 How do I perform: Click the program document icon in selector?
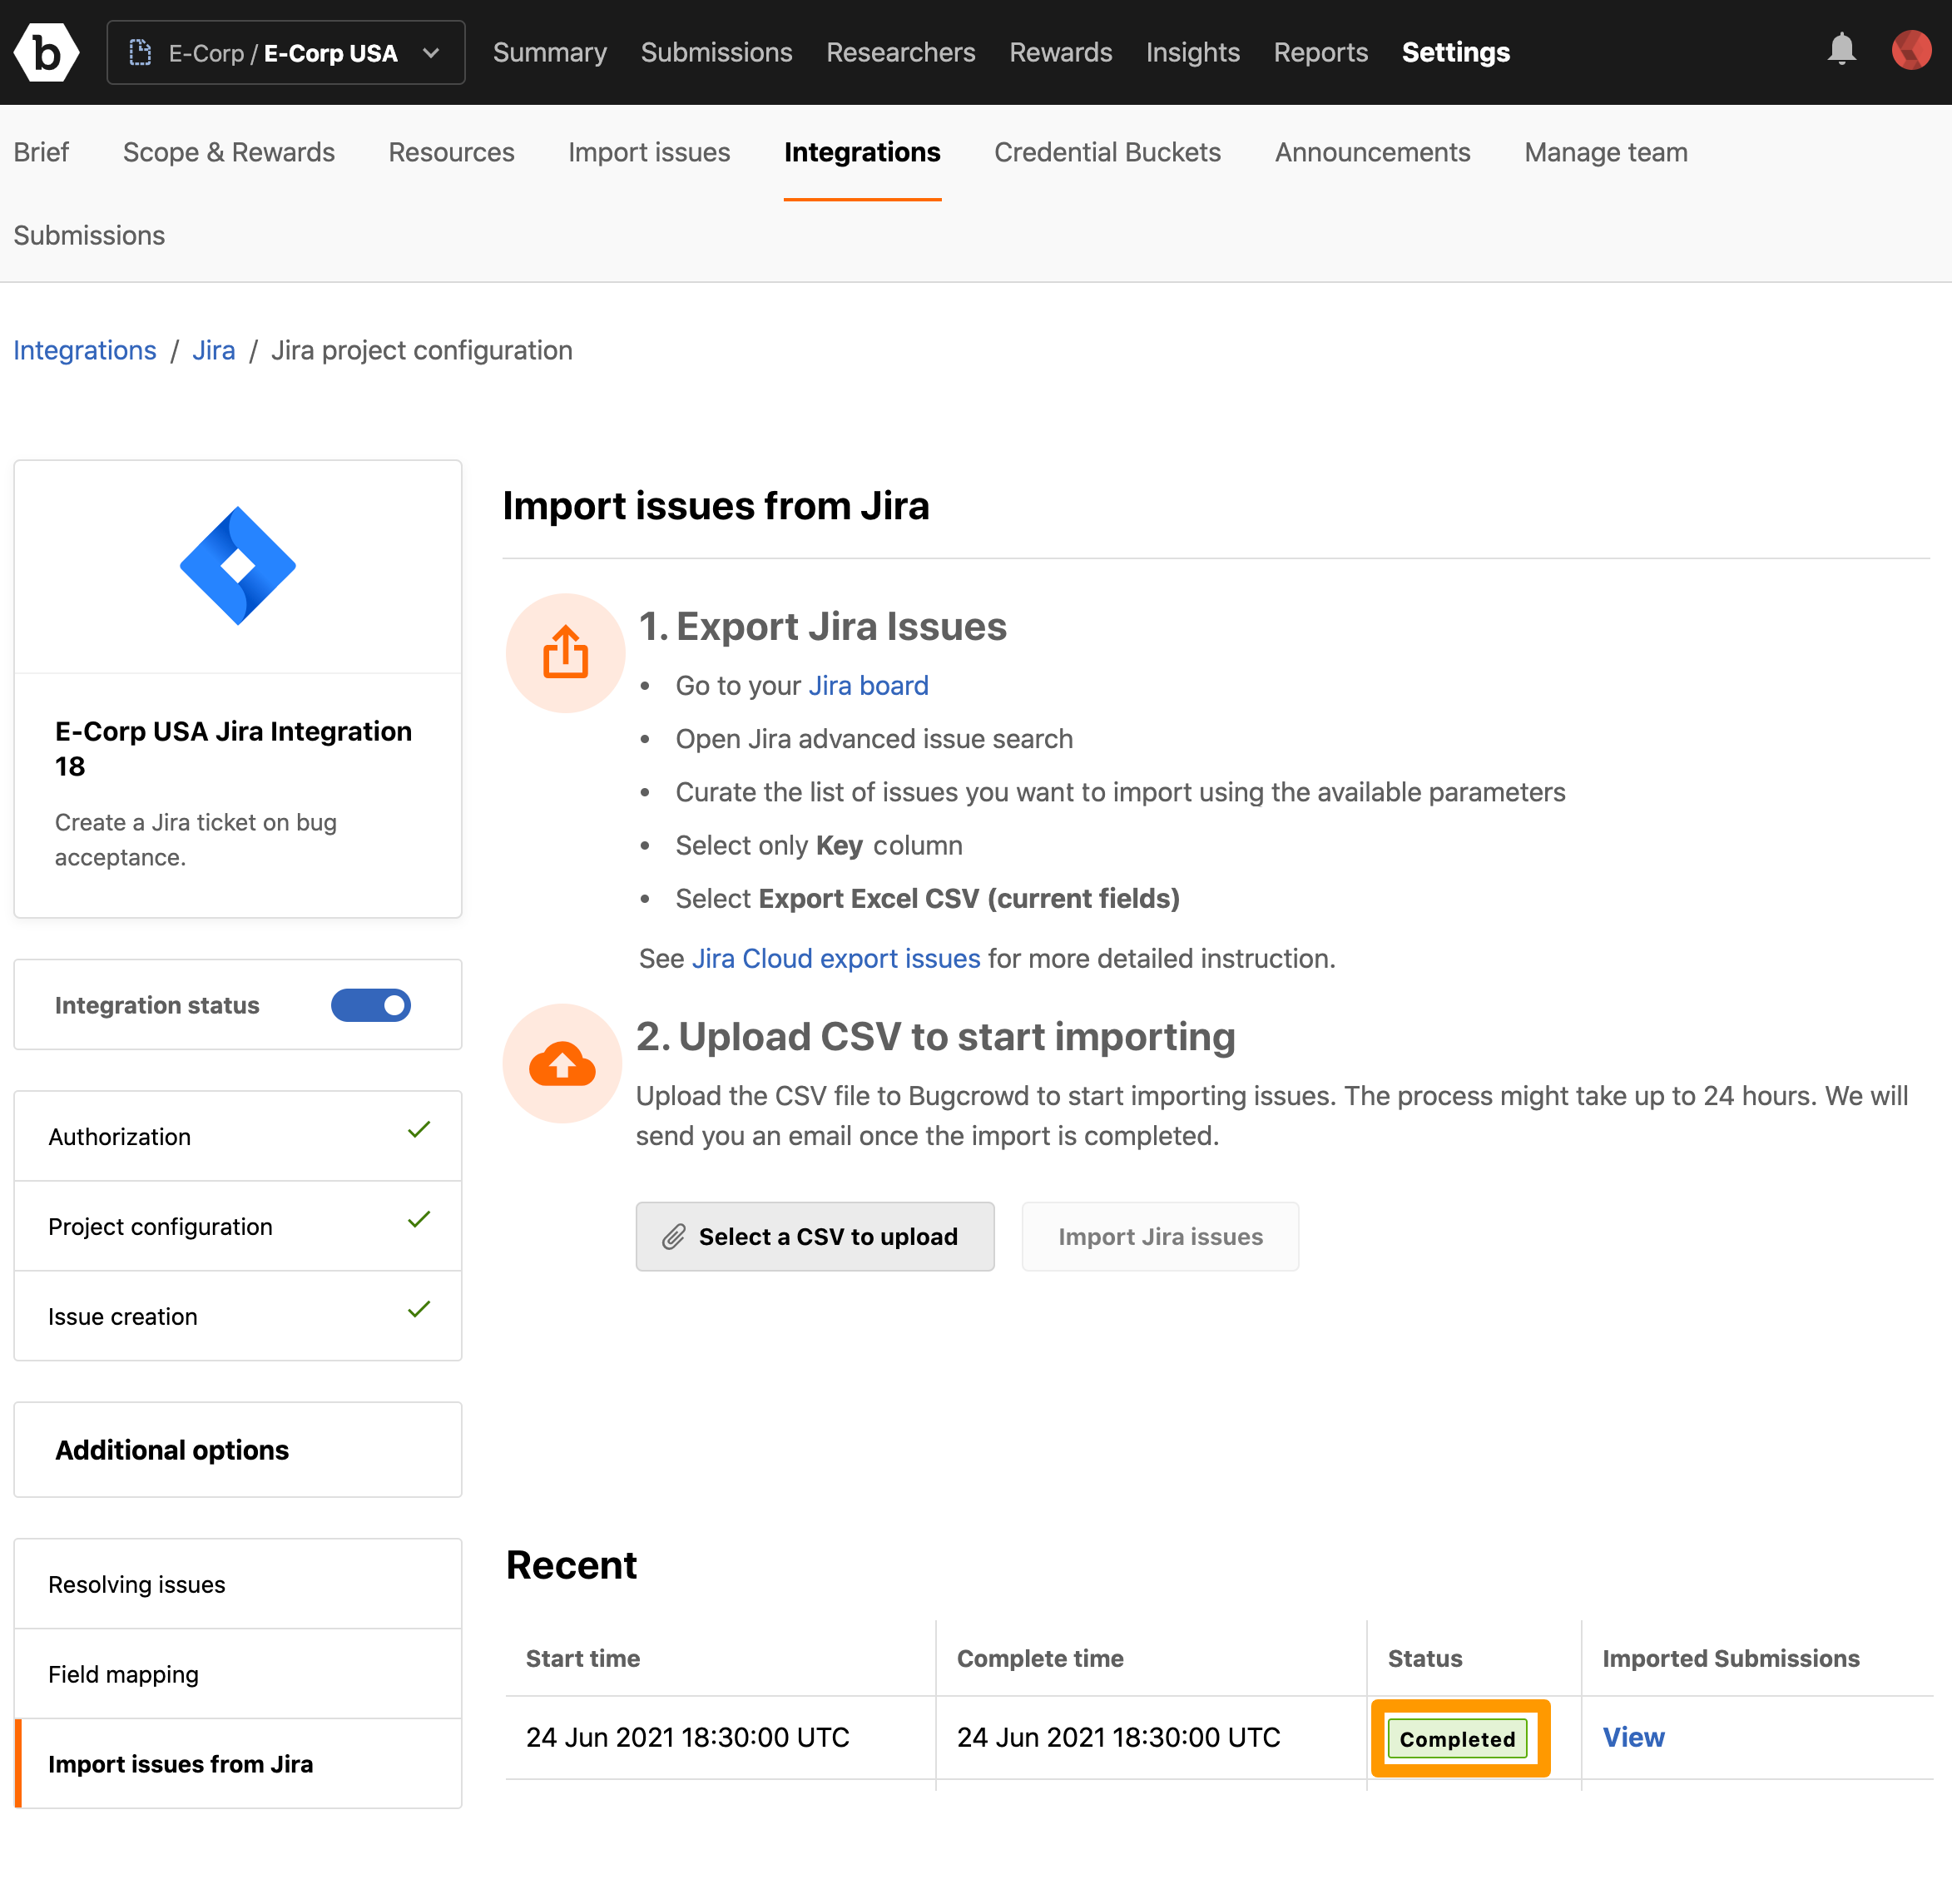[x=141, y=53]
